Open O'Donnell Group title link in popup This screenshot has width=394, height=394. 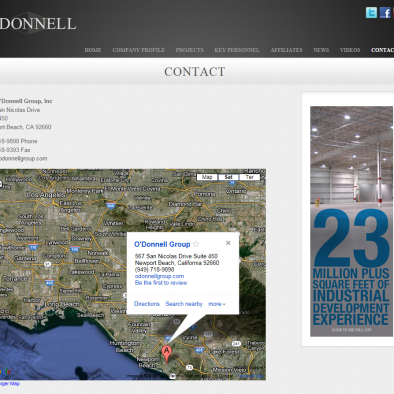click(162, 244)
